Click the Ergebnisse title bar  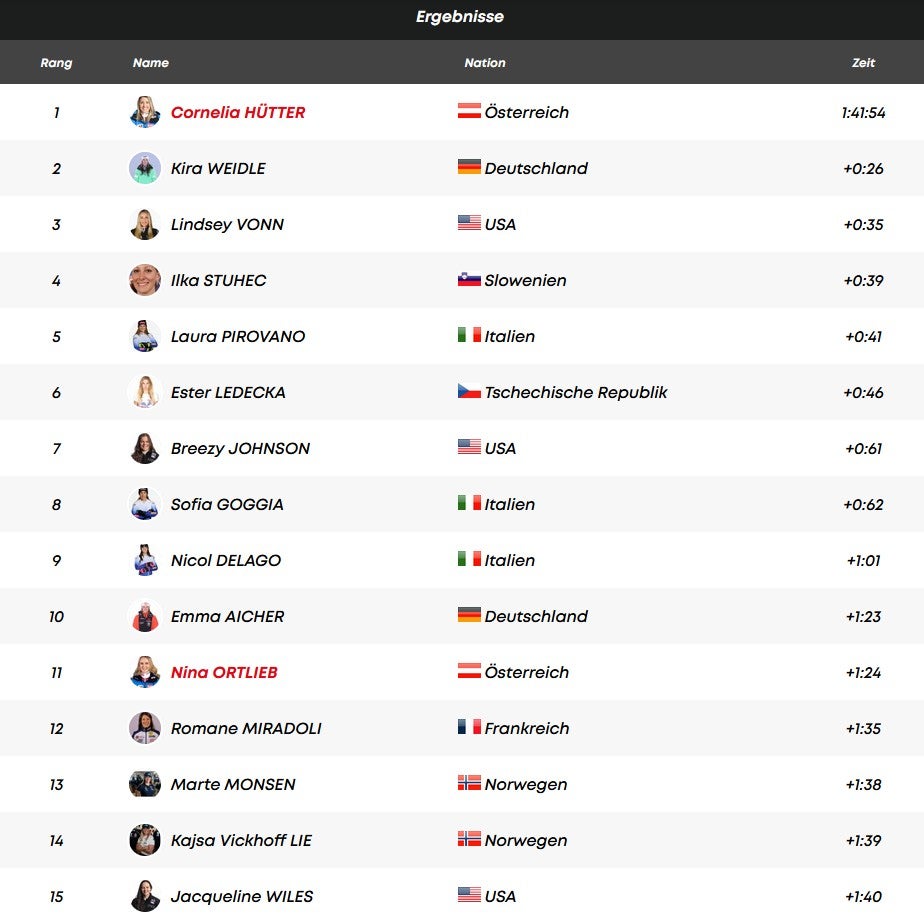461,17
